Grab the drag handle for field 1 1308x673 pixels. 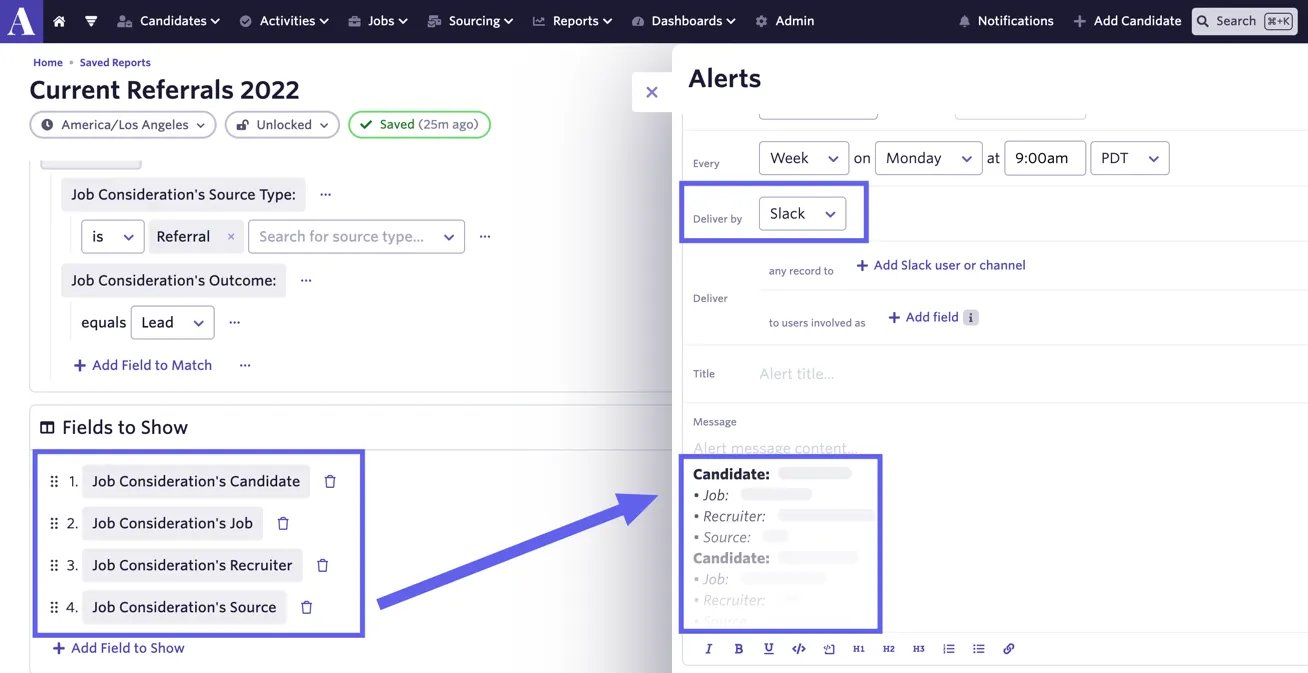pos(54,482)
